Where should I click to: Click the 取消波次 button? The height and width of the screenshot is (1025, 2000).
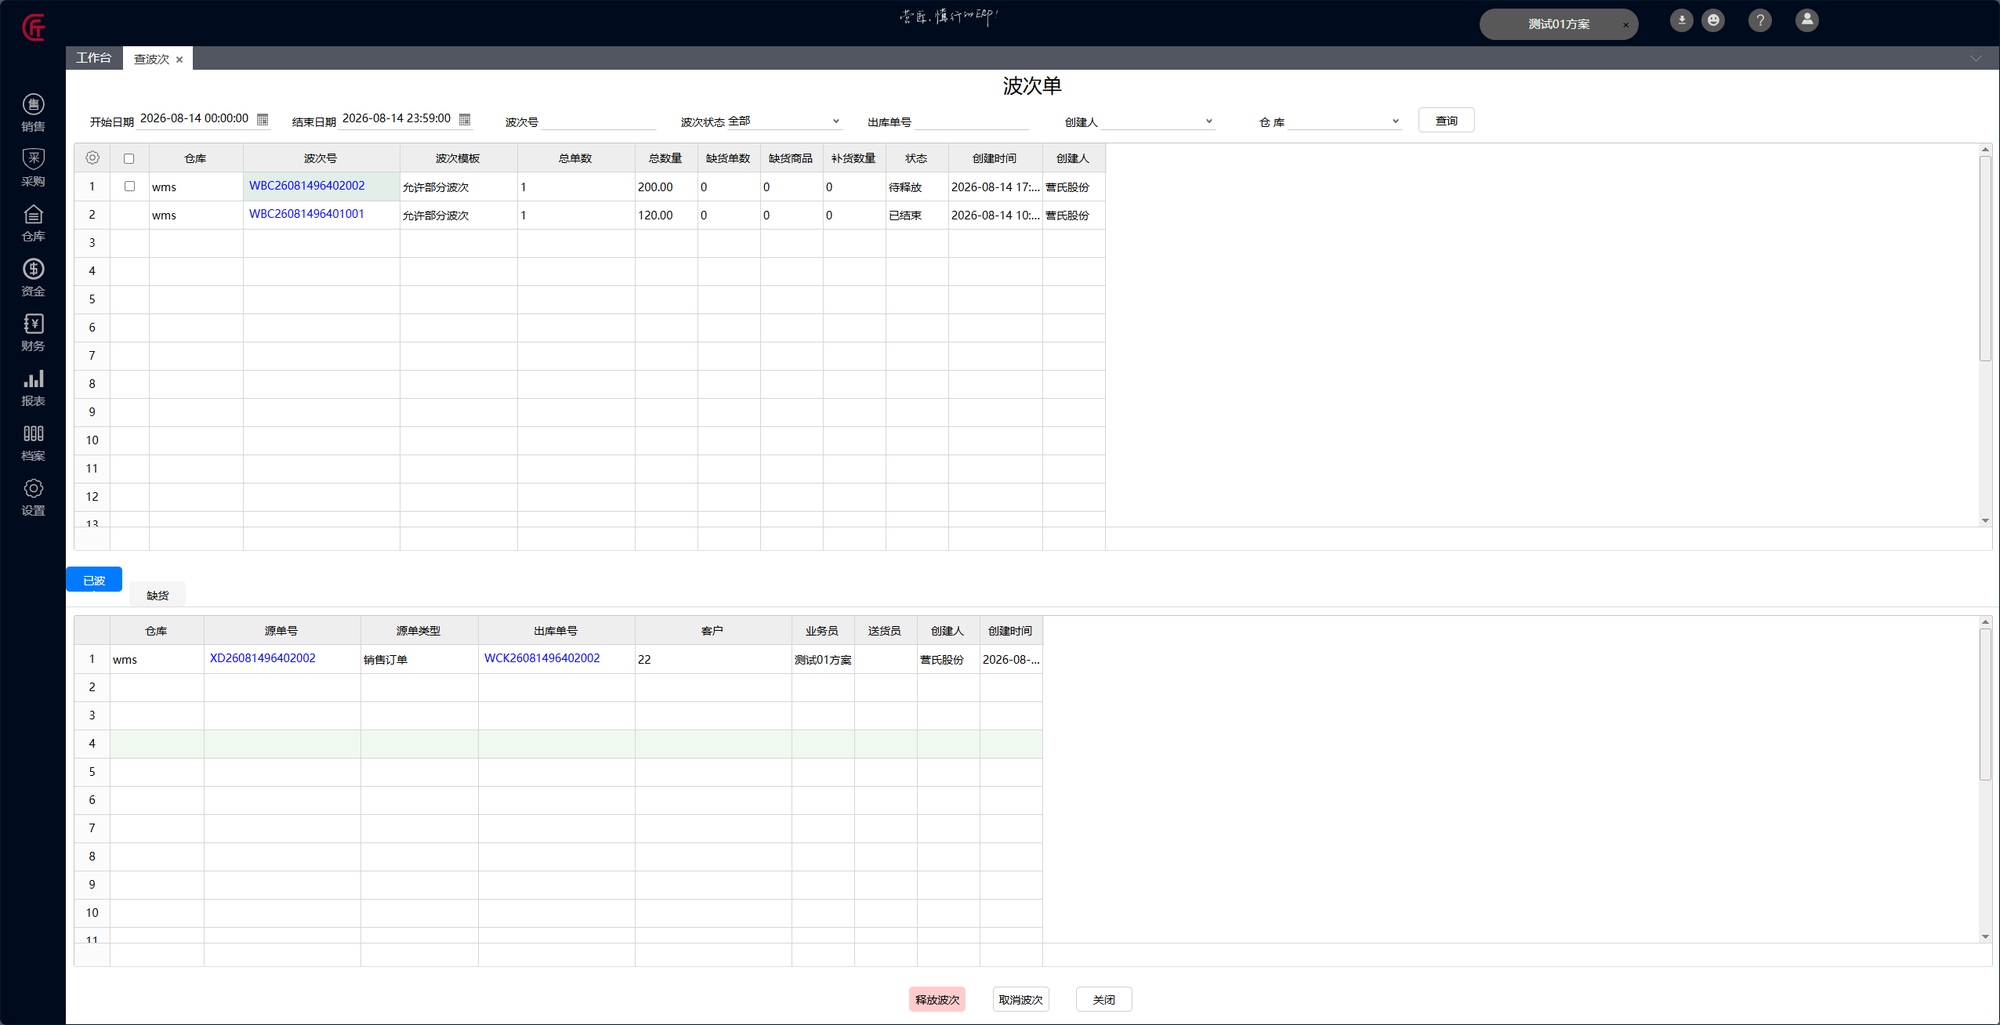point(1020,999)
